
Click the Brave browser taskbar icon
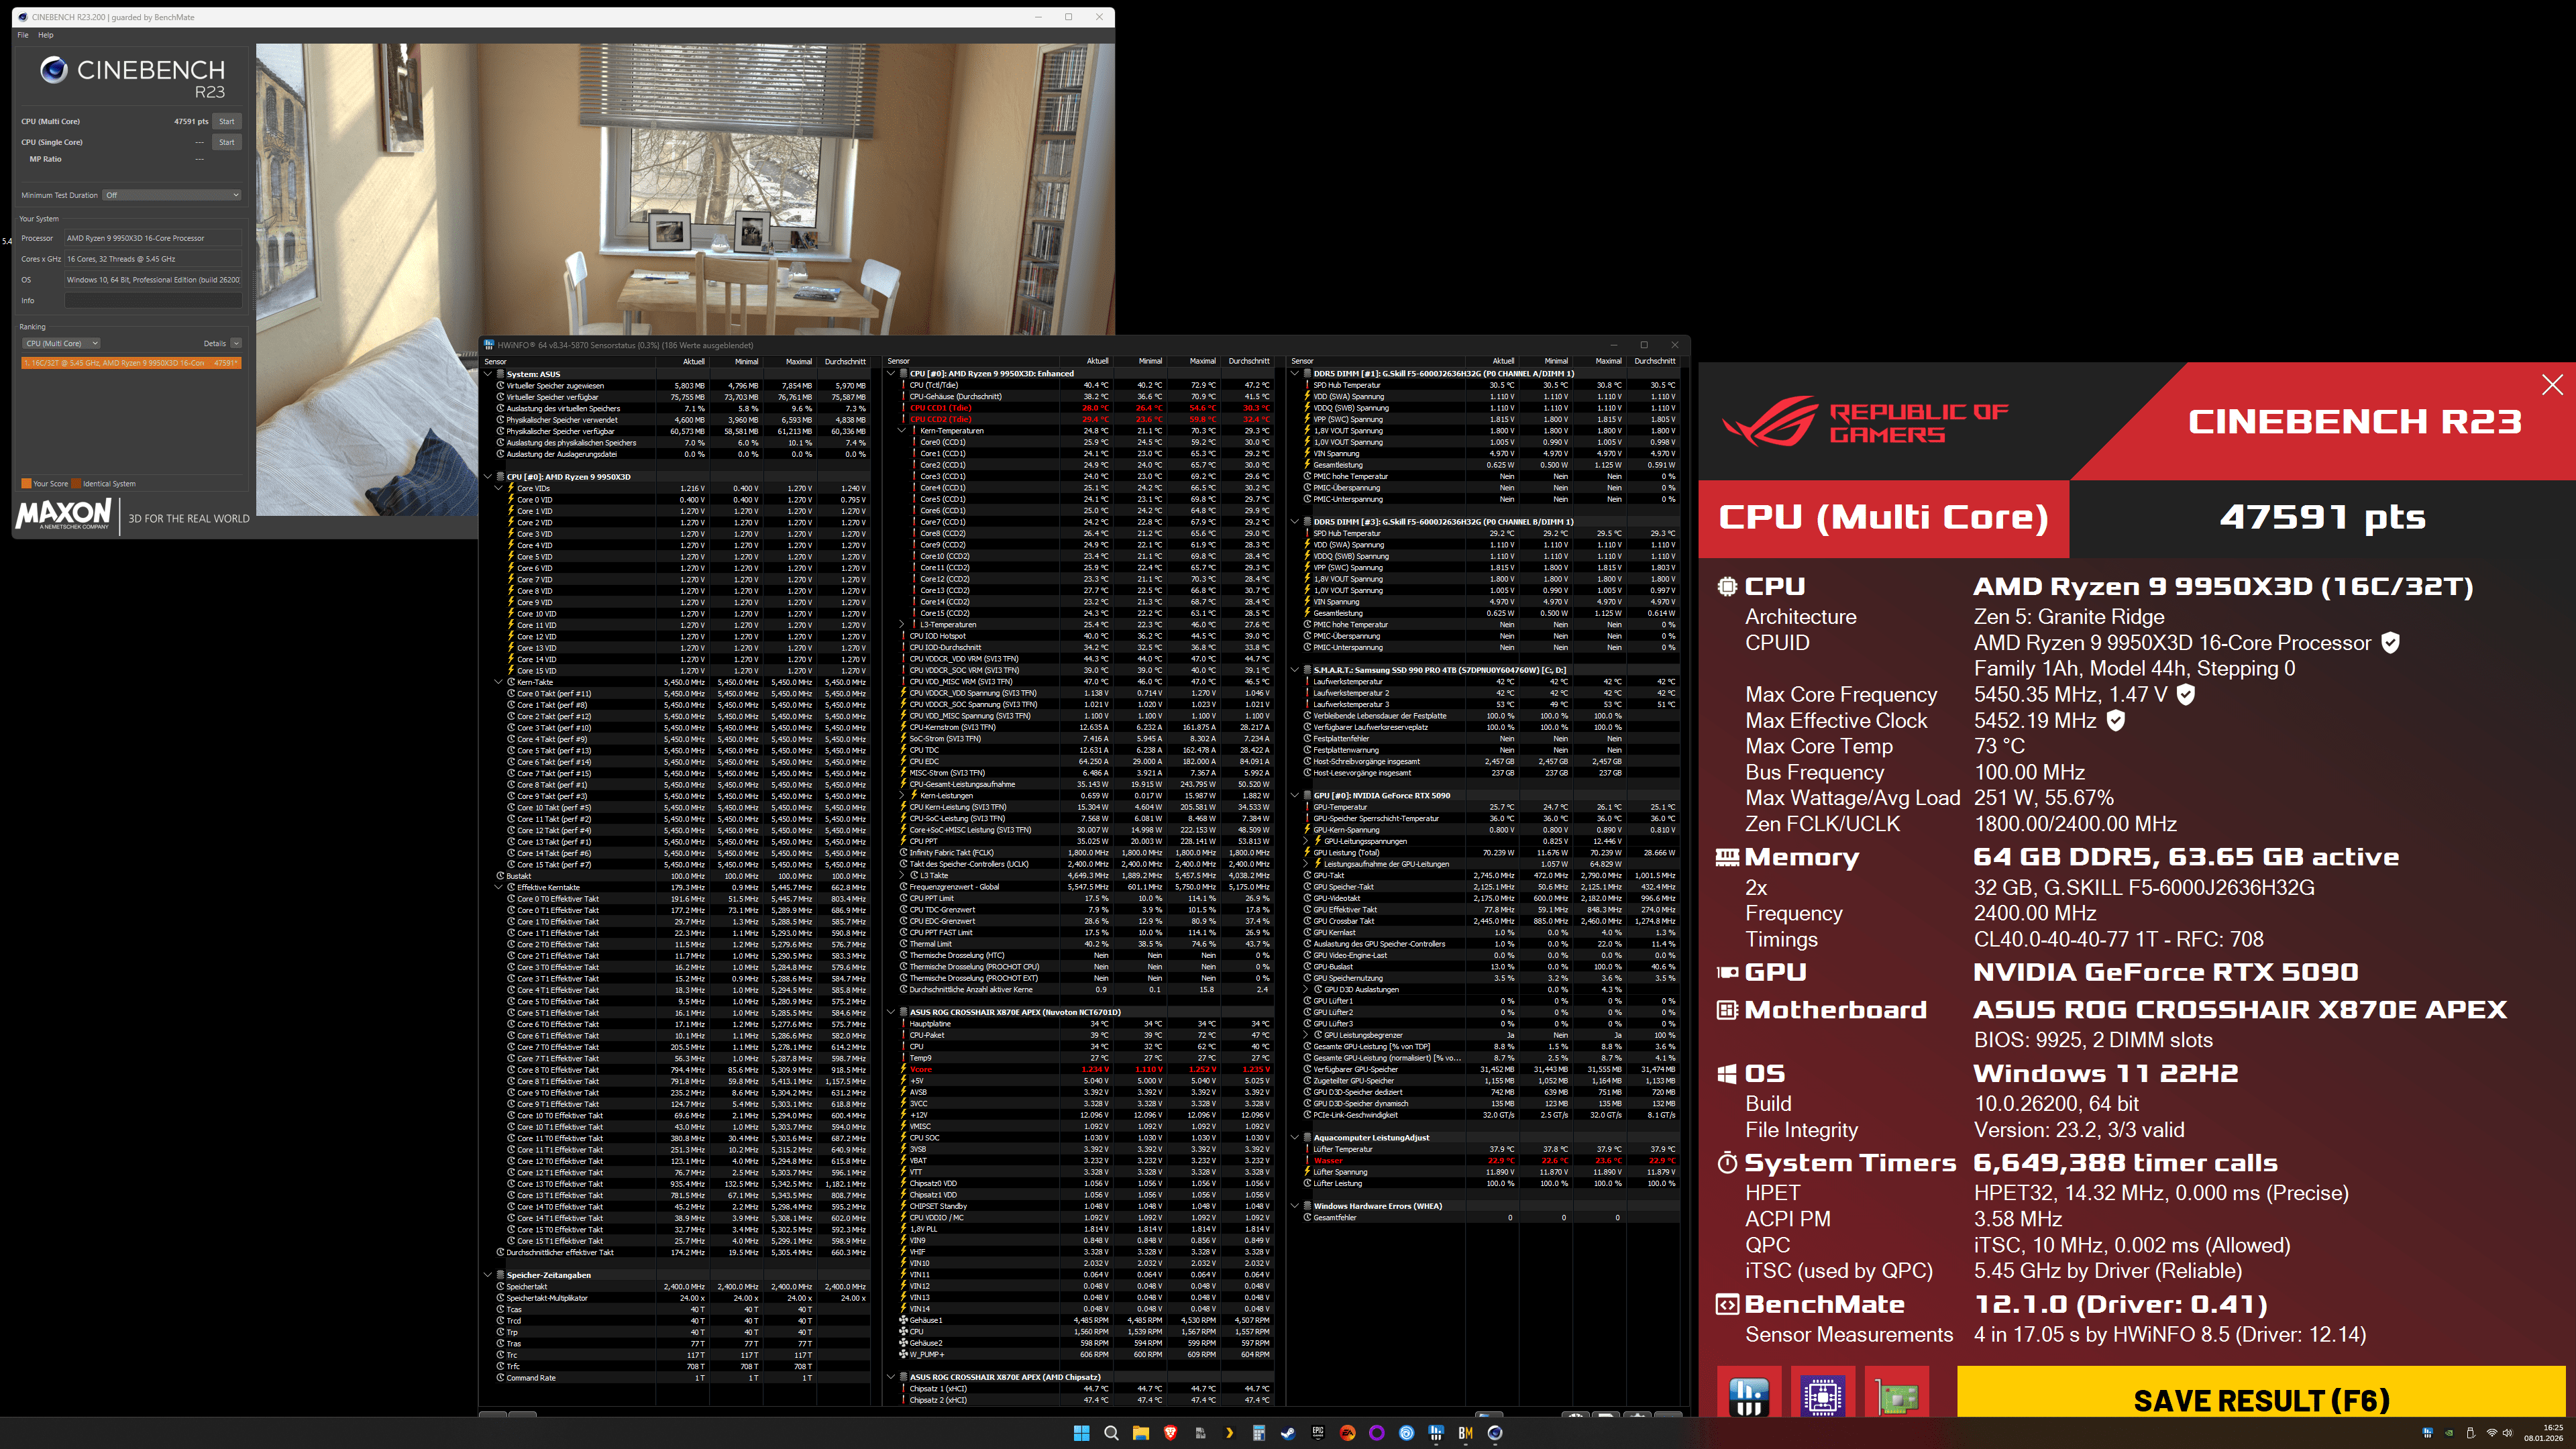coord(1170,1433)
